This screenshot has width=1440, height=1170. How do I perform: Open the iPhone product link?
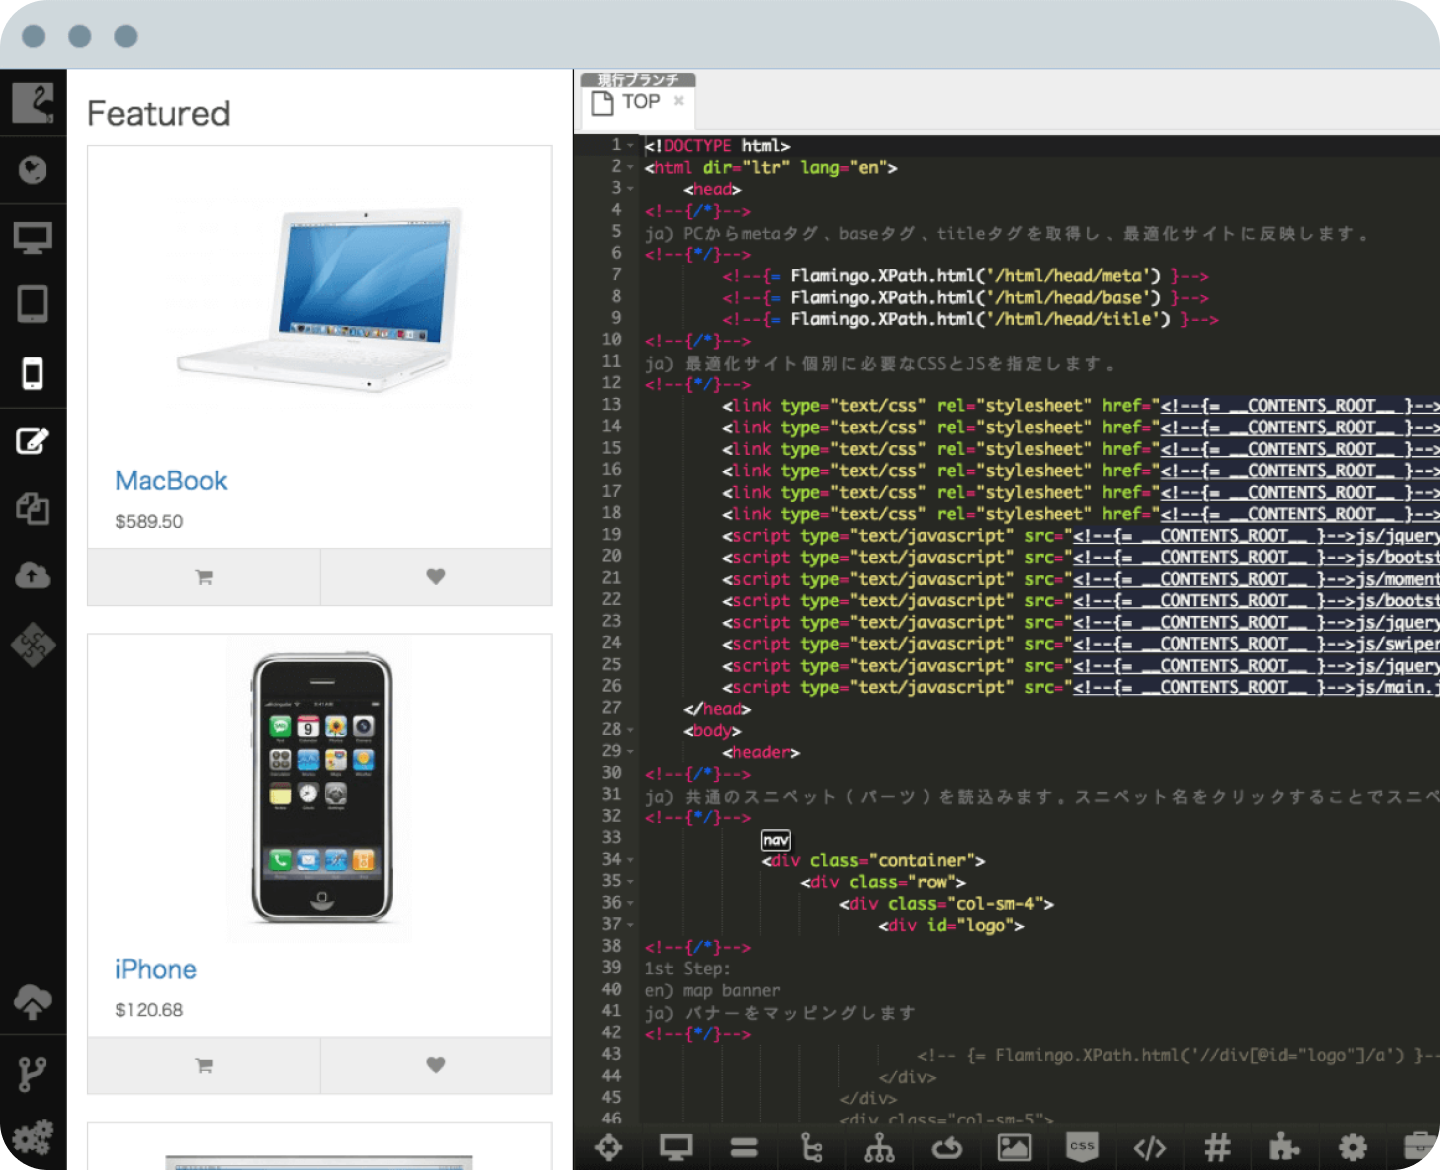155,970
